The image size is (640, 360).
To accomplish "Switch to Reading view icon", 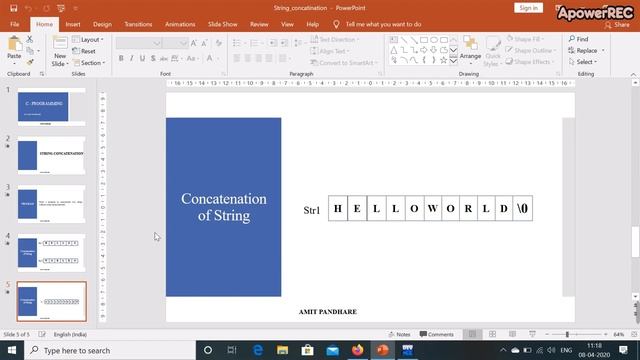I will point(512,334).
